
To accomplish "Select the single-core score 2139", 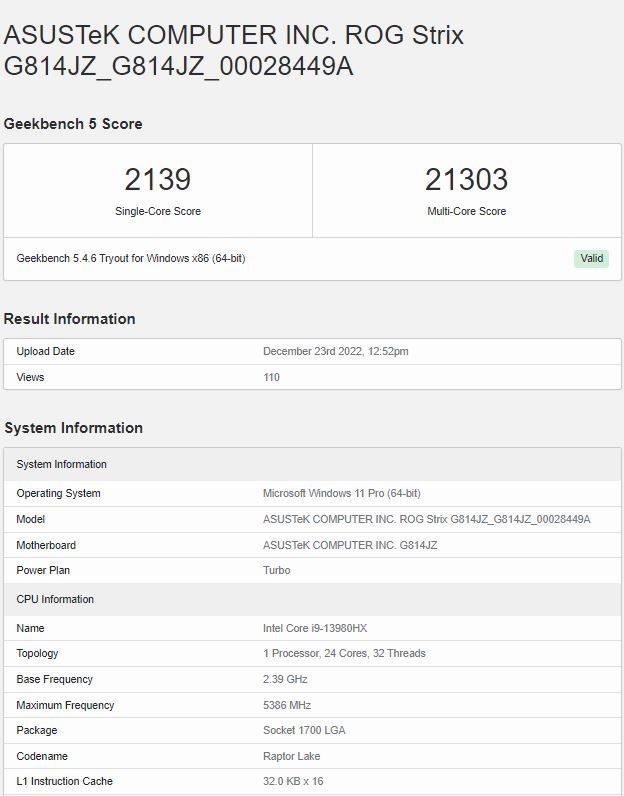I will coord(157,179).
